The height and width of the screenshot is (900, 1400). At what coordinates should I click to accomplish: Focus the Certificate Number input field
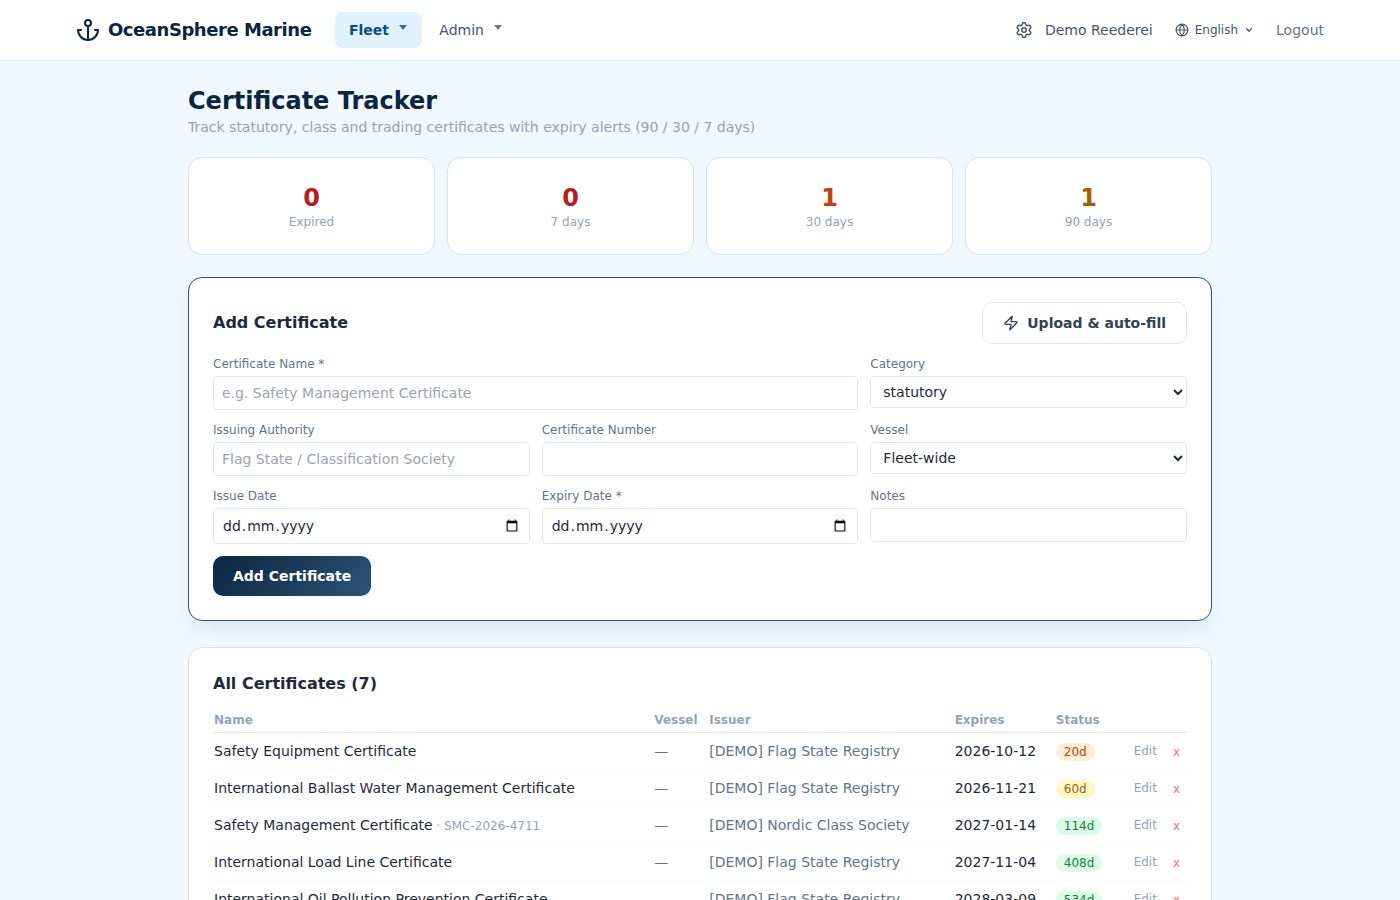coord(700,459)
